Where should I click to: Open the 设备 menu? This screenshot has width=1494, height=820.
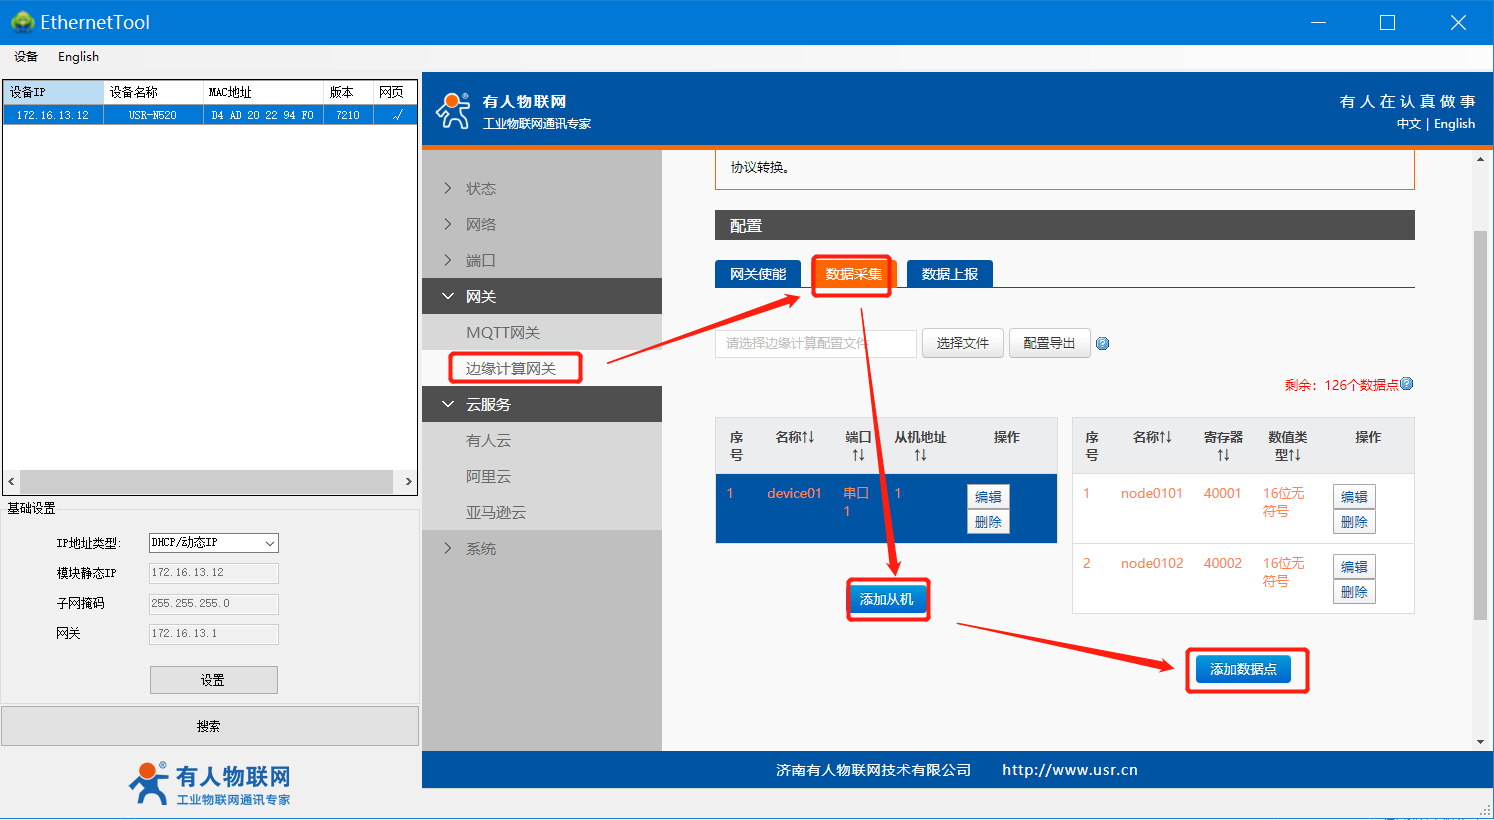pyautogui.click(x=26, y=57)
